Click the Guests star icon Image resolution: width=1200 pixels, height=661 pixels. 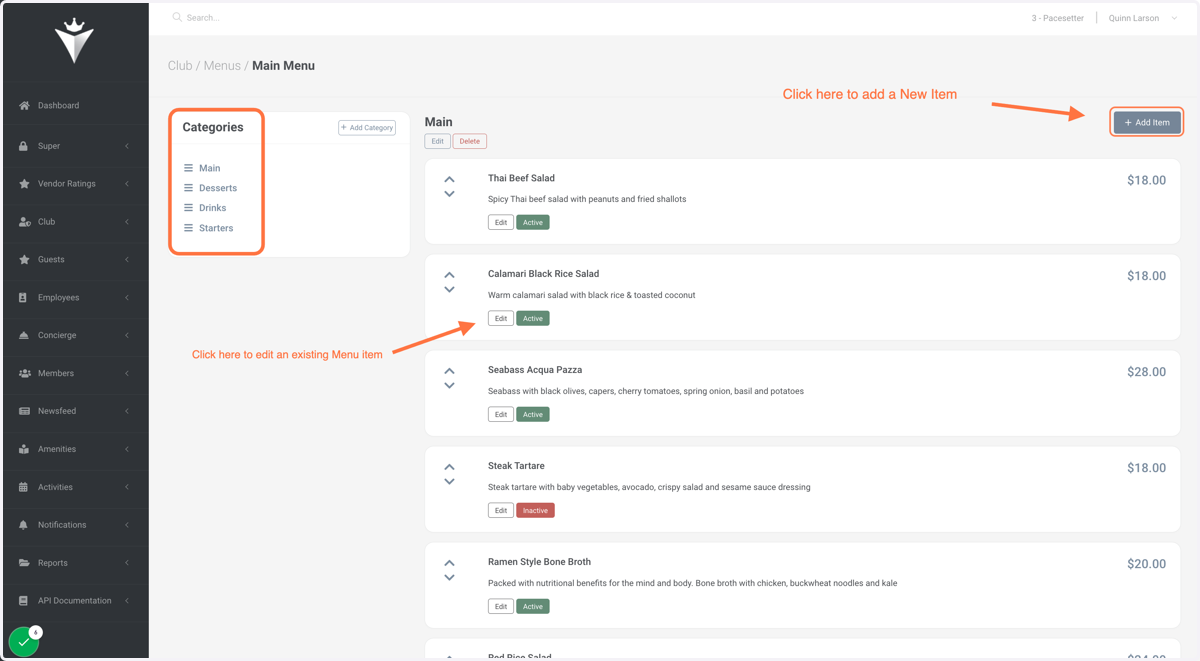tap(24, 260)
